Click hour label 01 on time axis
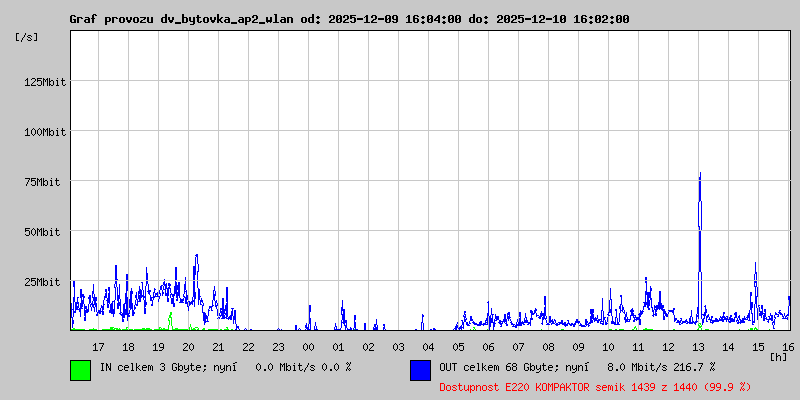Viewport: 800px width, 400px height. [x=338, y=347]
